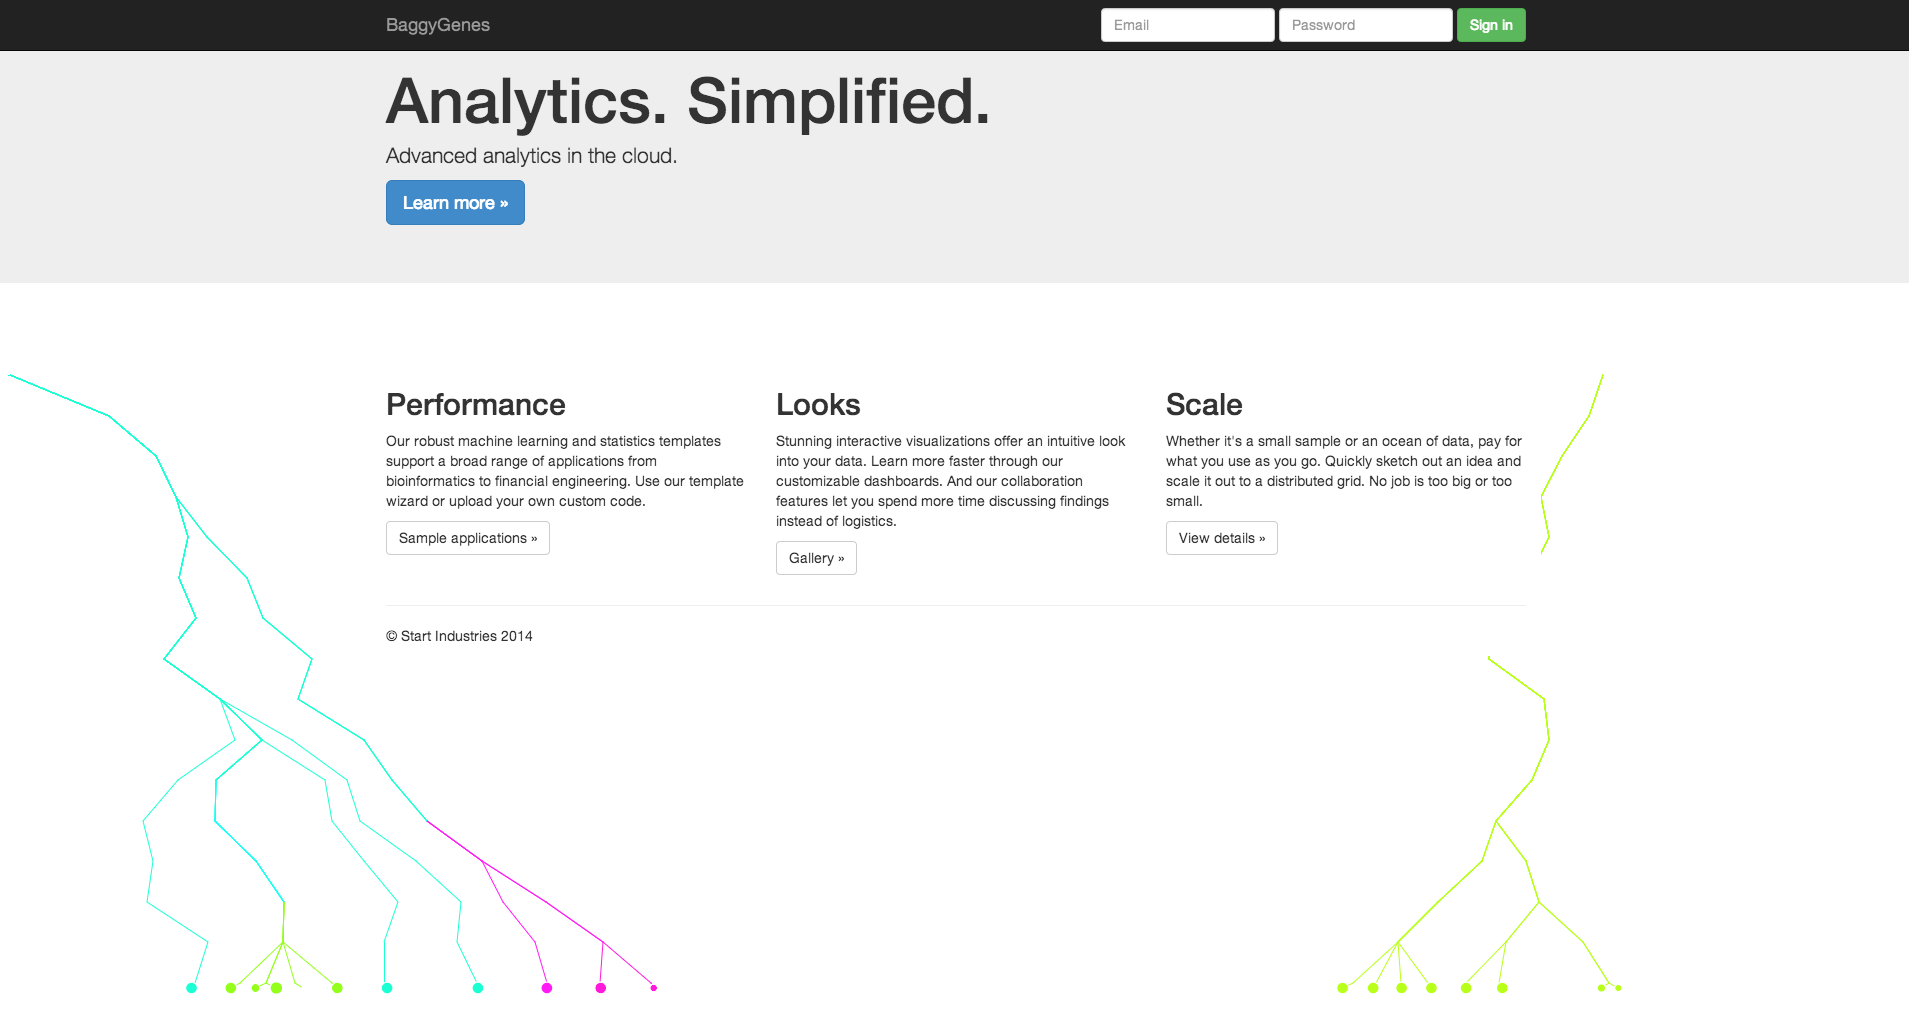The width and height of the screenshot is (1909, 1025).
Task: Click rightmost green node of the left tree
Action: pos(338,988)
